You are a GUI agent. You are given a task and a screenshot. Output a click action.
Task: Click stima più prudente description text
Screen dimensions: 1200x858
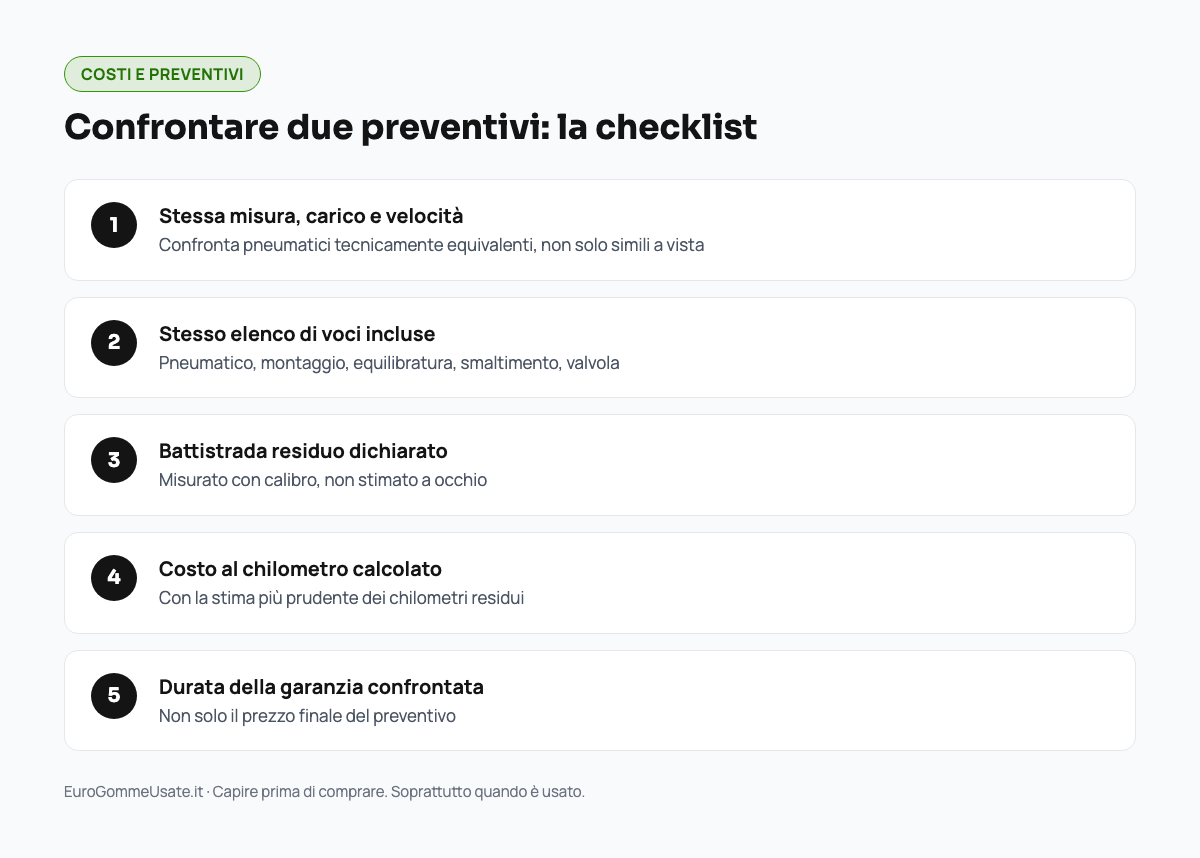click(341, 598)
